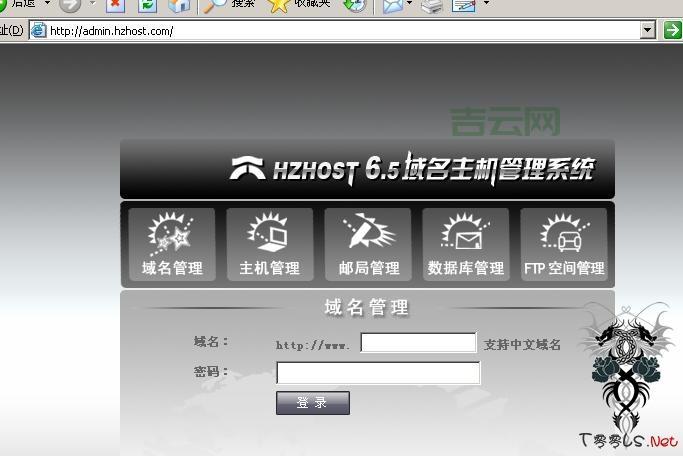683x456 pixels.
Task: Expand the address bar URL dropdown
Action: pos(647,30)
